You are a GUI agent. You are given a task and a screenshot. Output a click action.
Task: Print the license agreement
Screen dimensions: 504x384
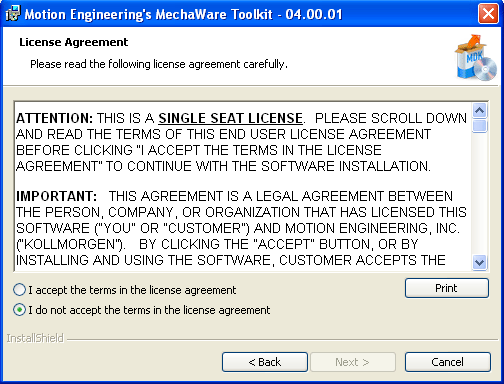[x=447, y=288]
